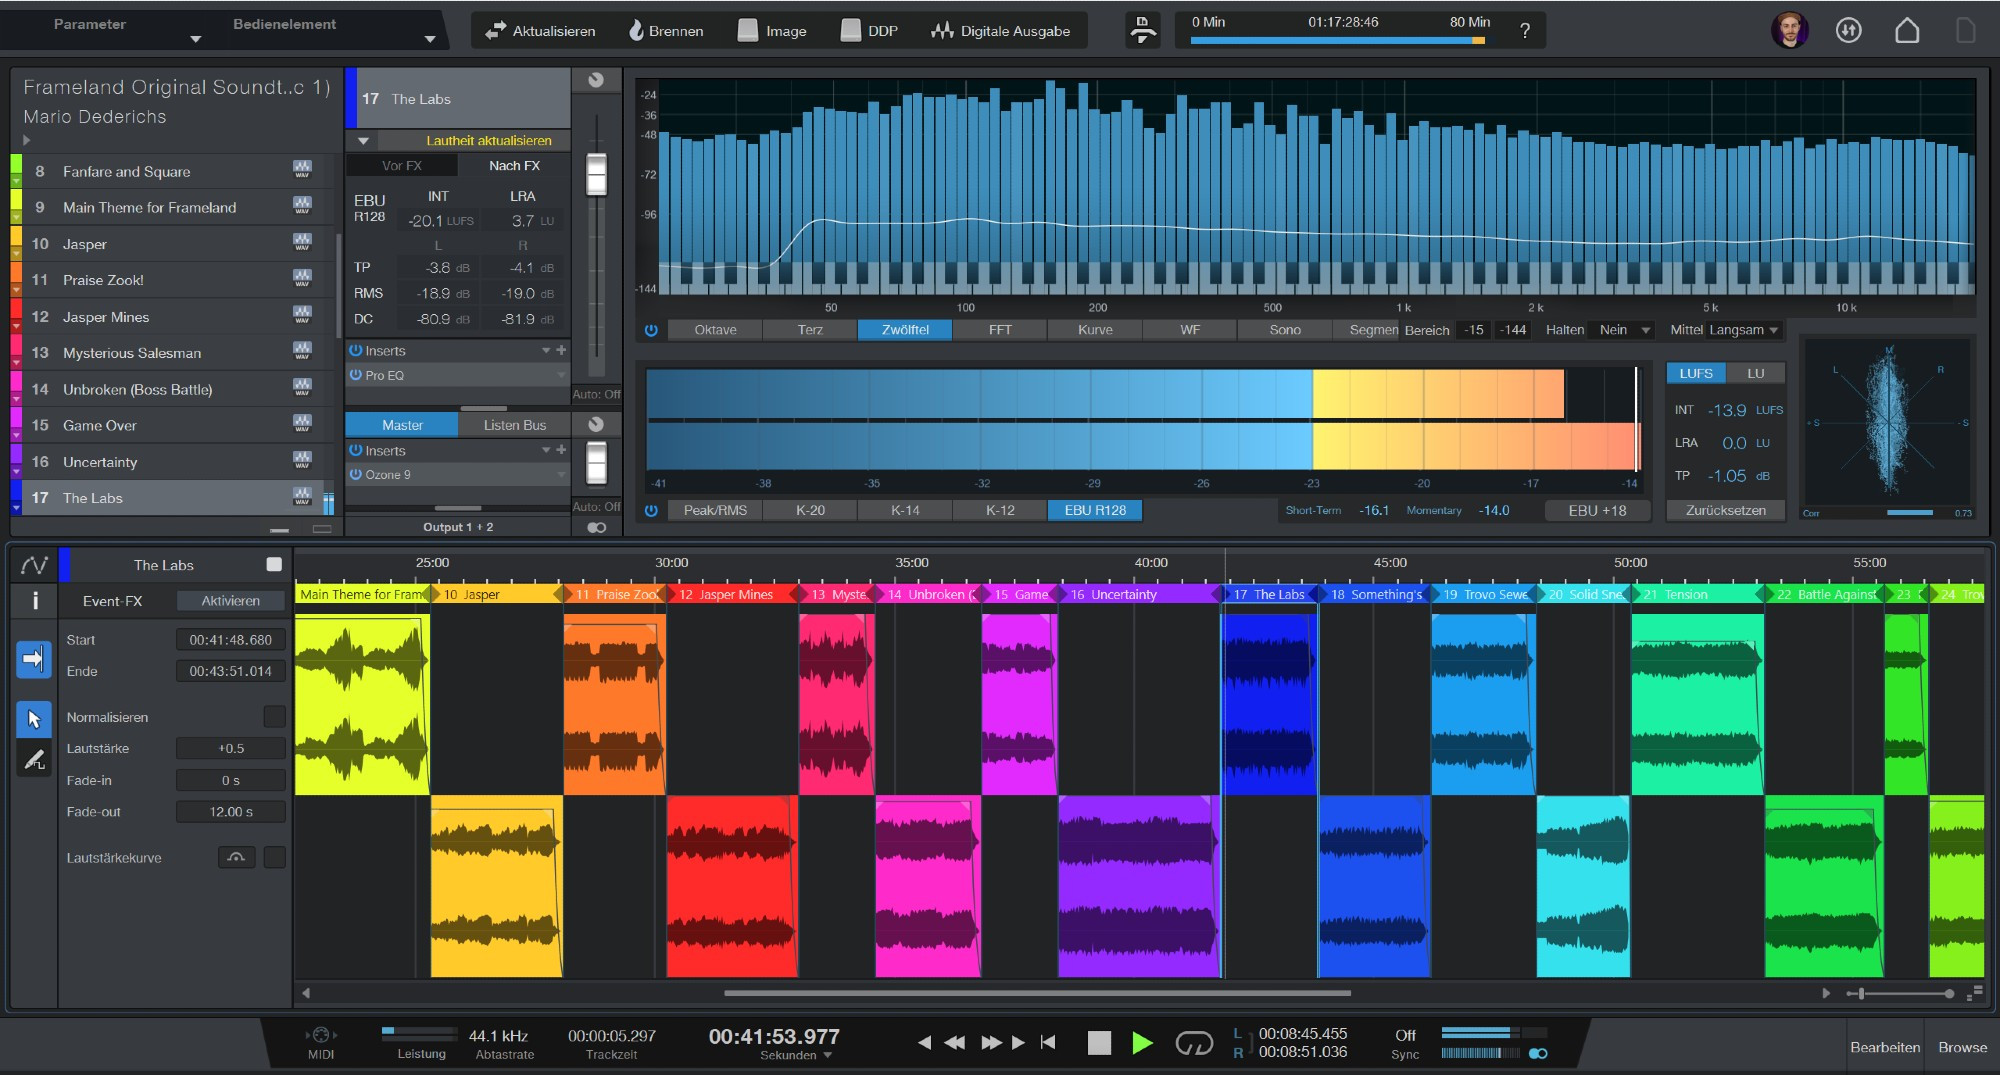Click the EBU +18 button
Viewport: 2000px width, 1075px height.
coord(1597,510)
